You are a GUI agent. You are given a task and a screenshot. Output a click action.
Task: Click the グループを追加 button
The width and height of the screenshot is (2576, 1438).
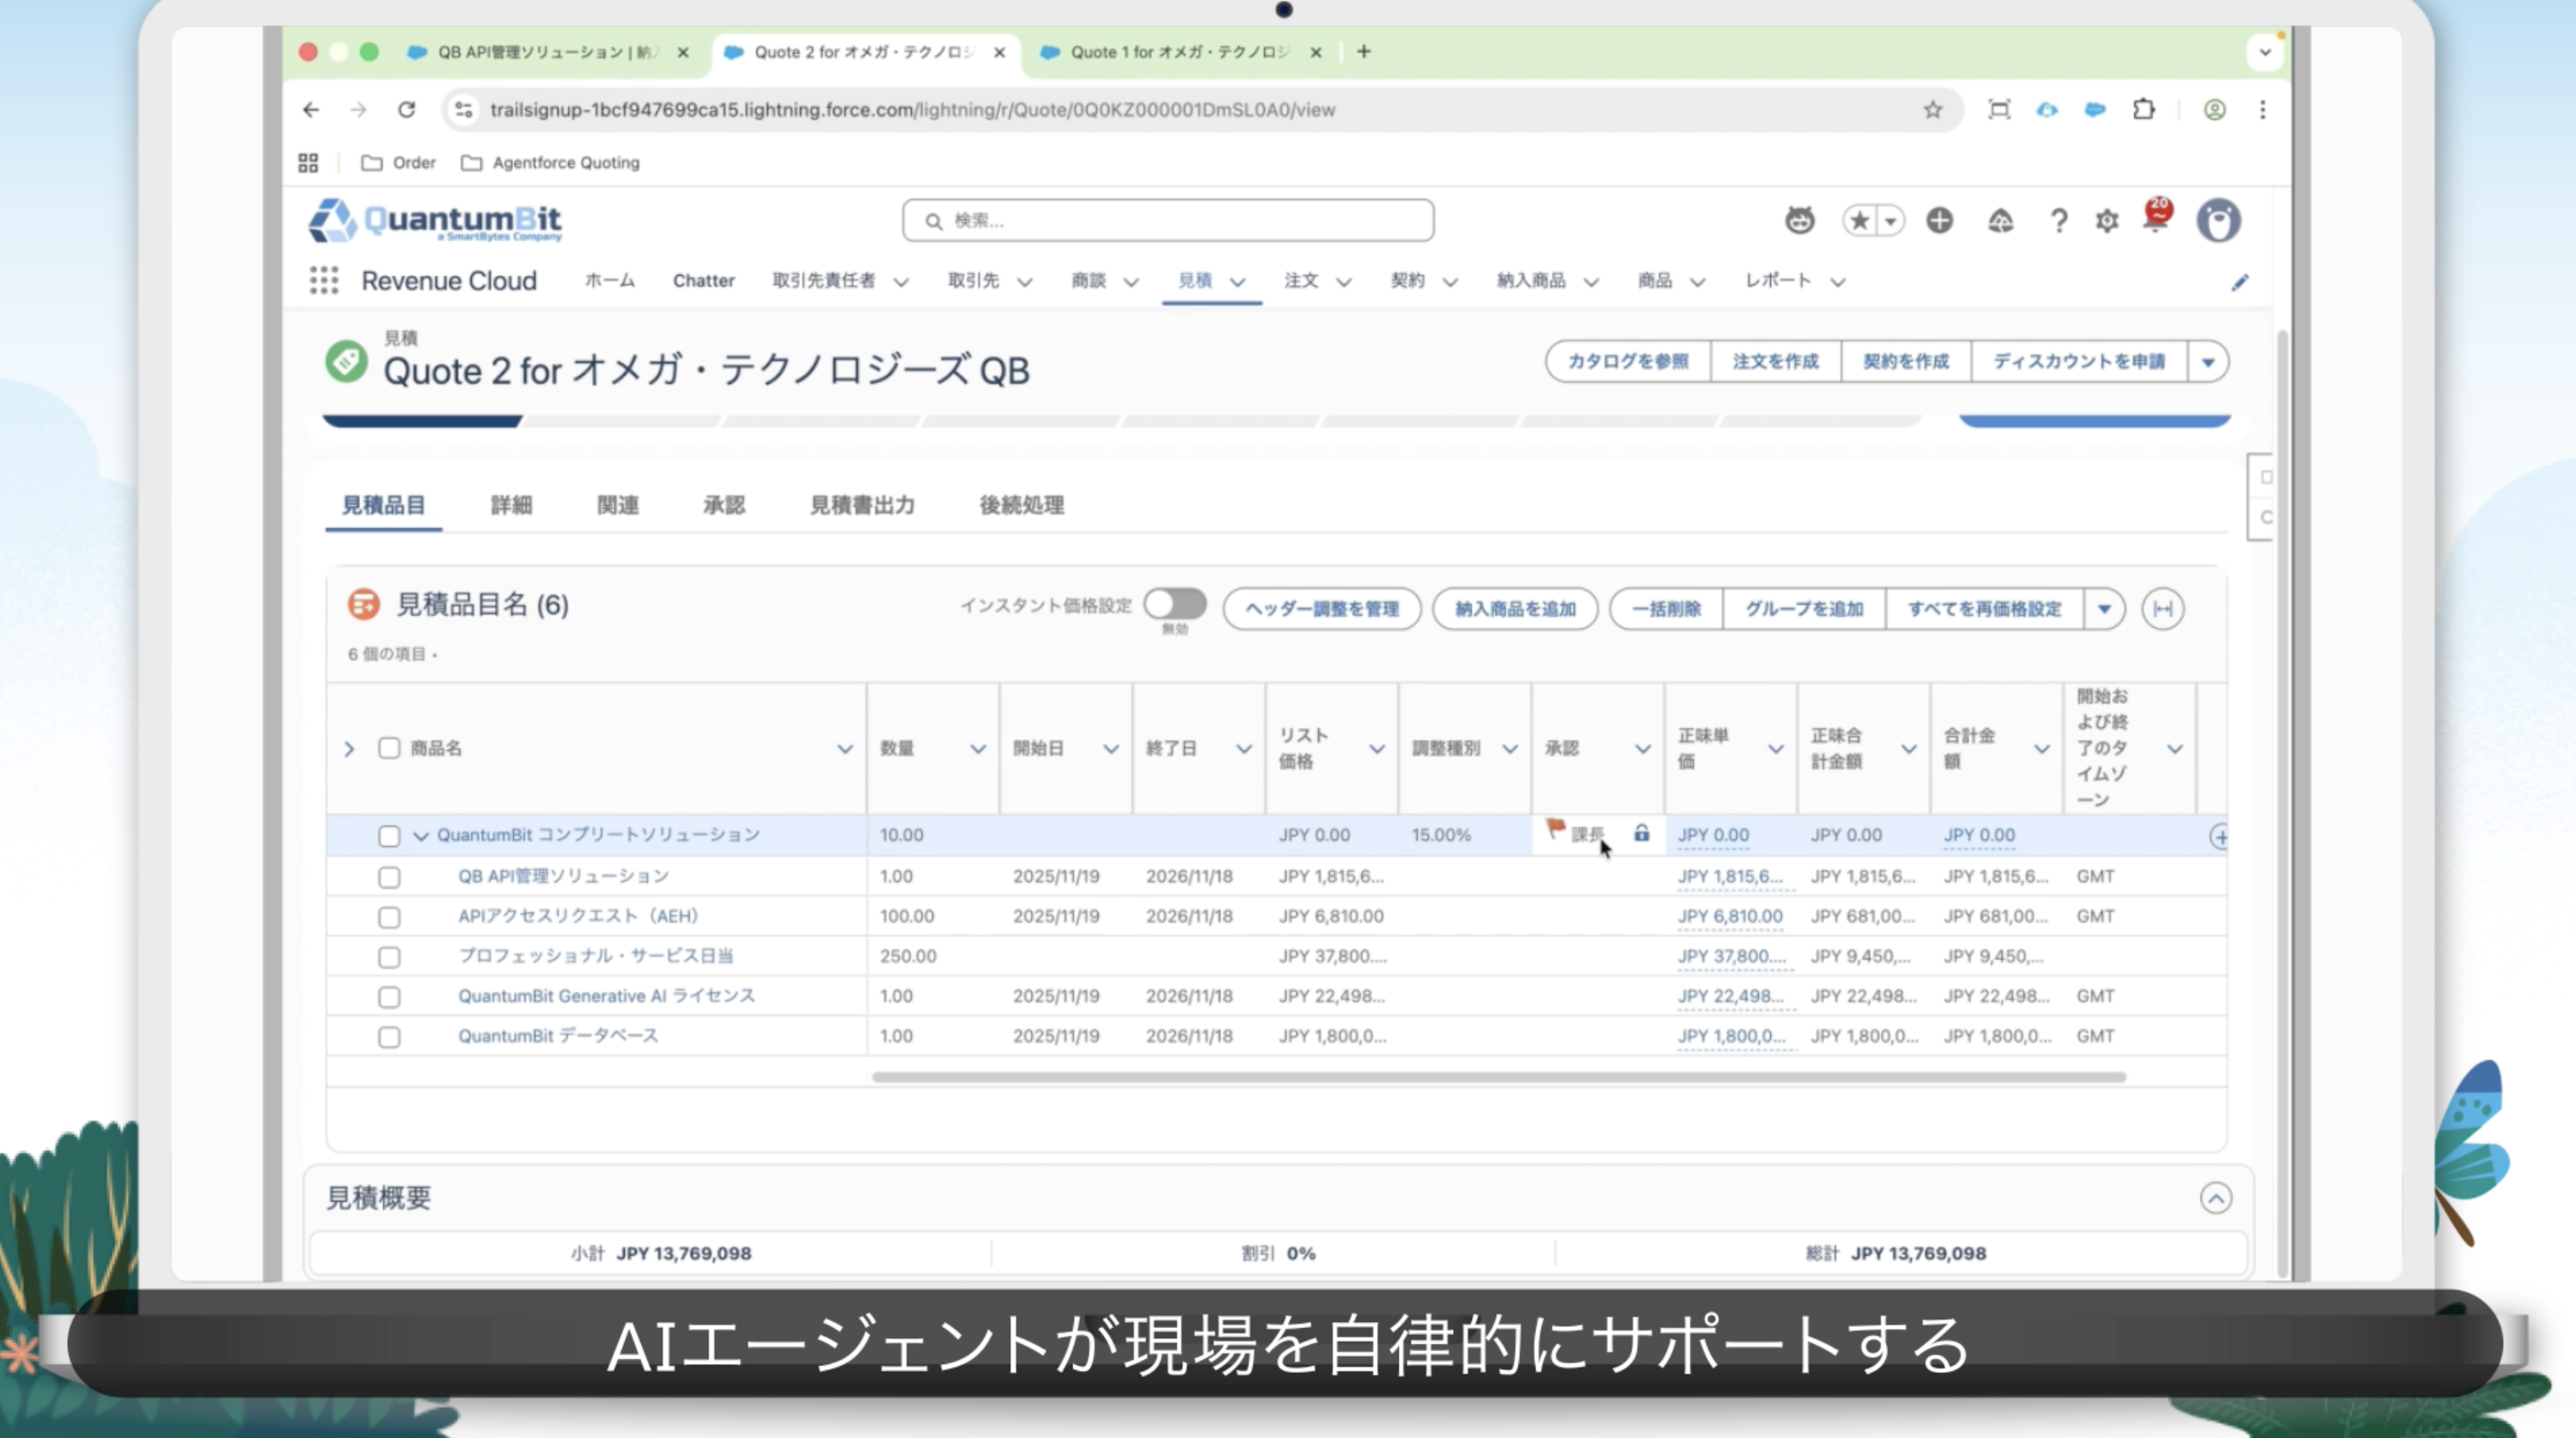tap(1804, 609)
